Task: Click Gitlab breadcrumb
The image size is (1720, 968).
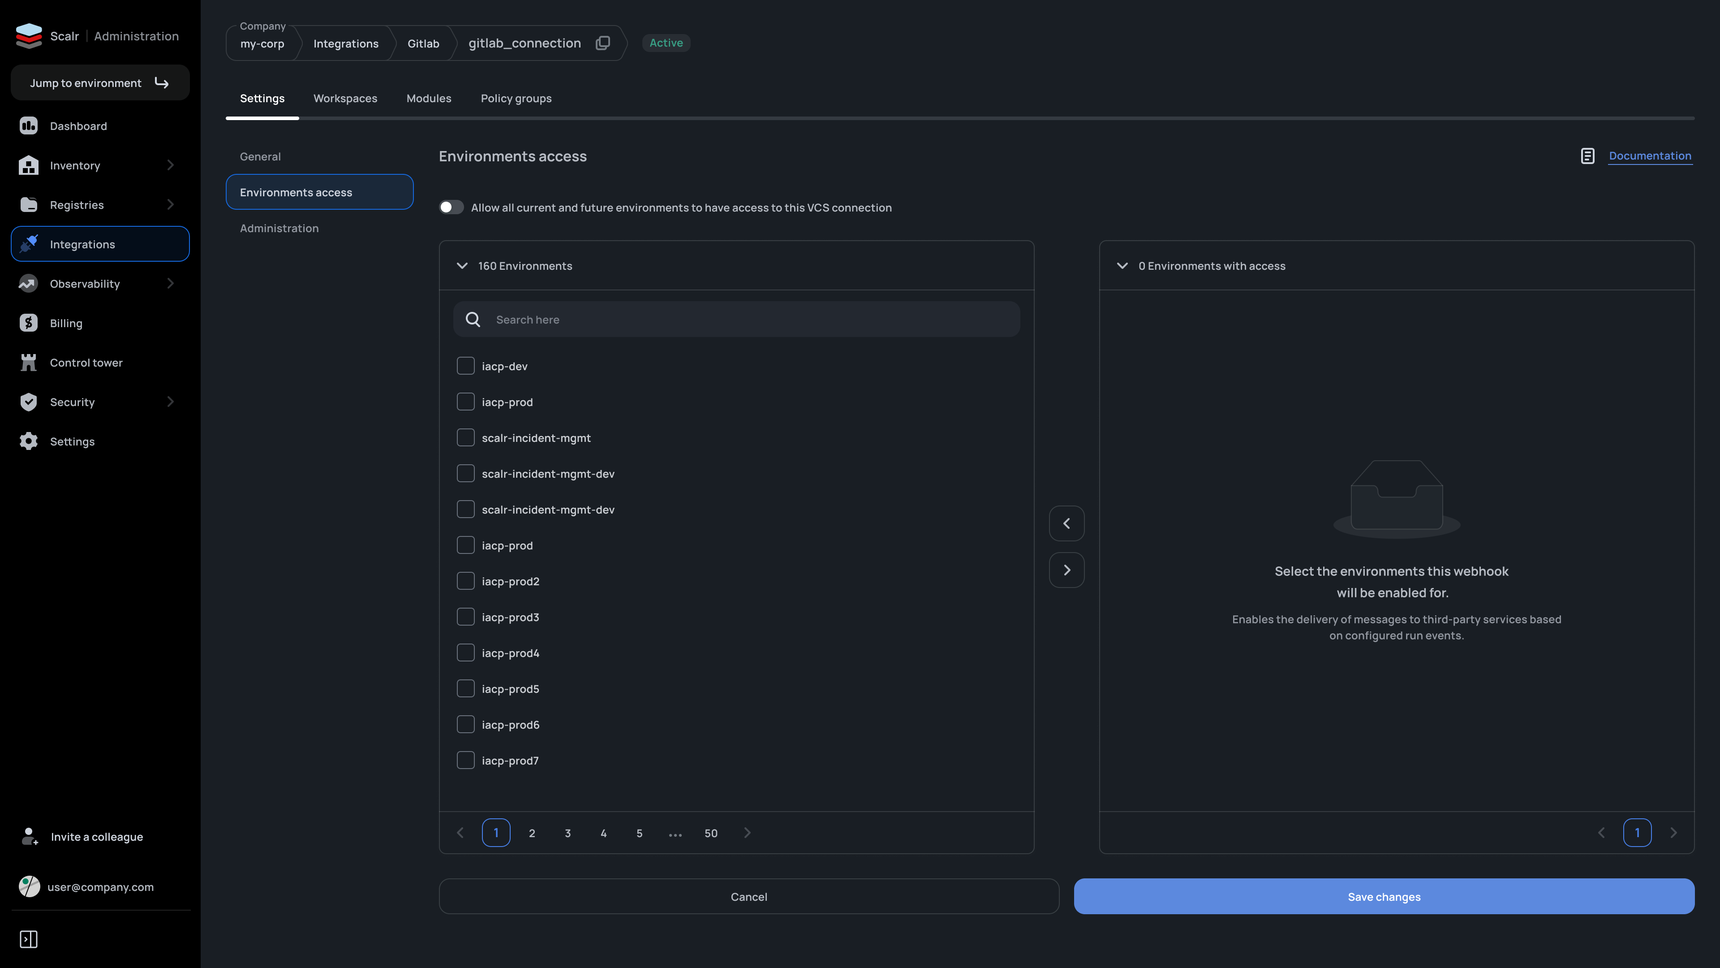Action: click(x=423, y=44)
